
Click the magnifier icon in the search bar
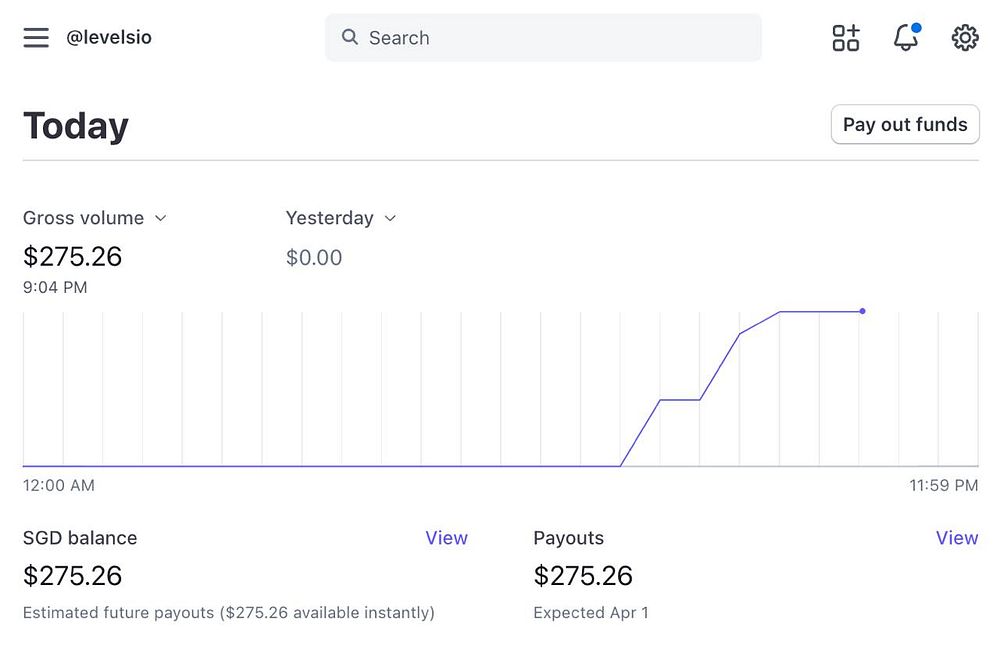point(350,38)
